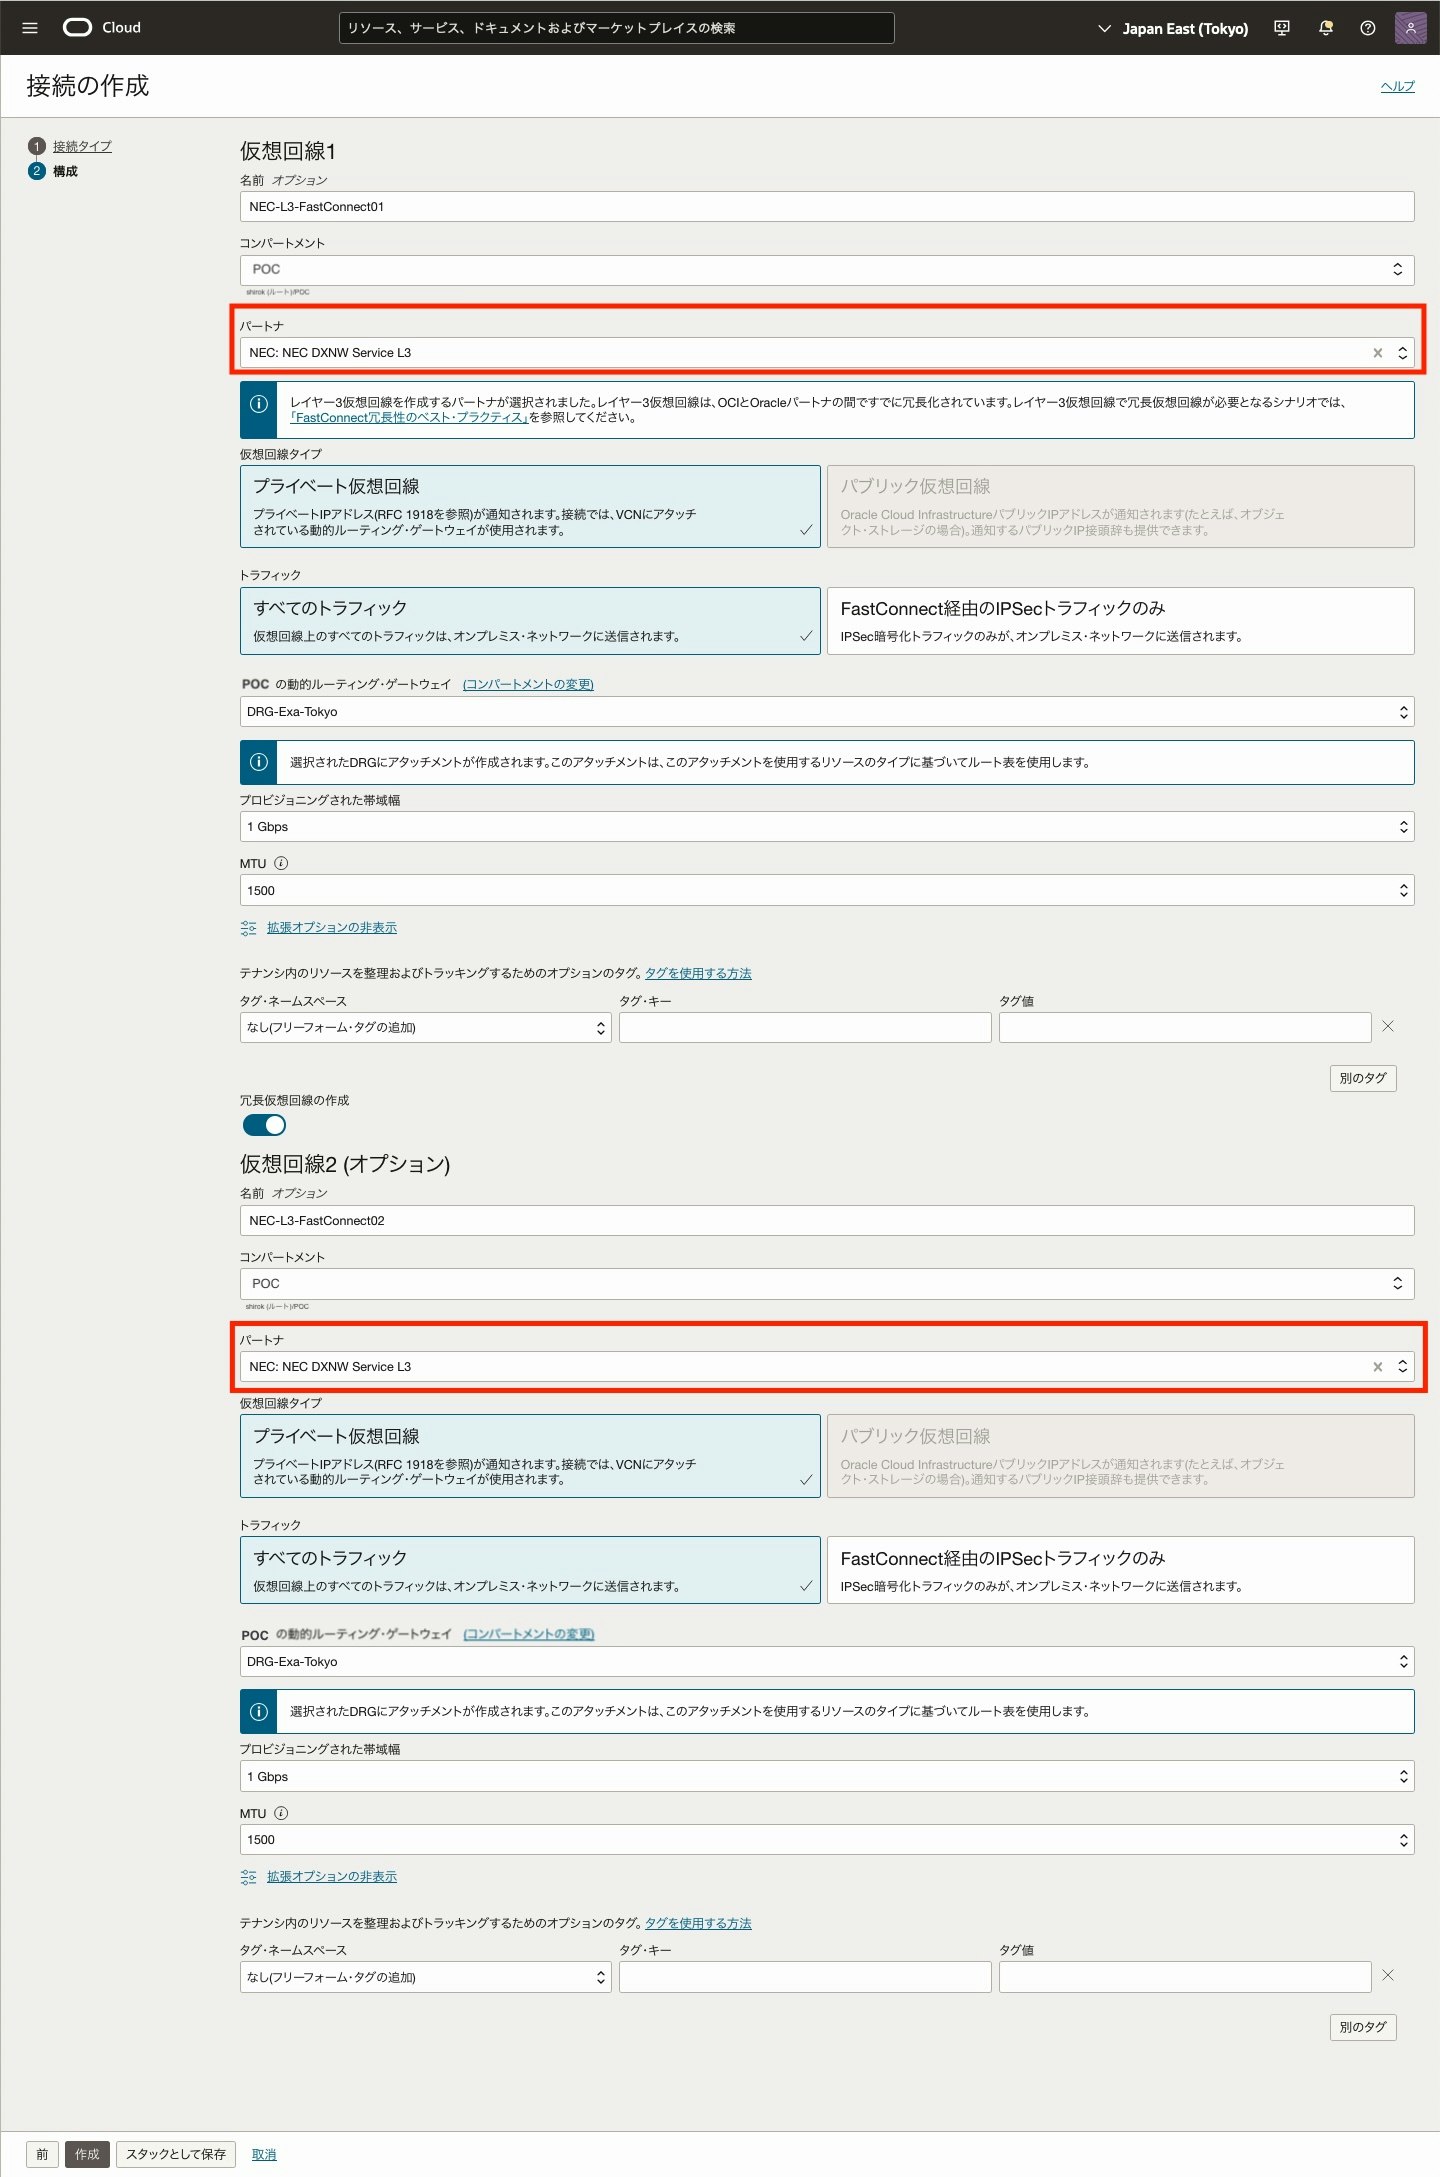Viewport: 1440px width, 2177px height.
Task: Click the advanced options slider icon in circuit 1
Action: (248, 928)
